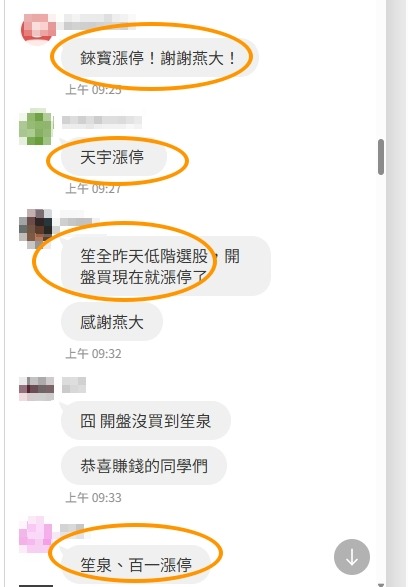
Task: Click the timestamp 上午 09:32
Action: pos(94,353)
